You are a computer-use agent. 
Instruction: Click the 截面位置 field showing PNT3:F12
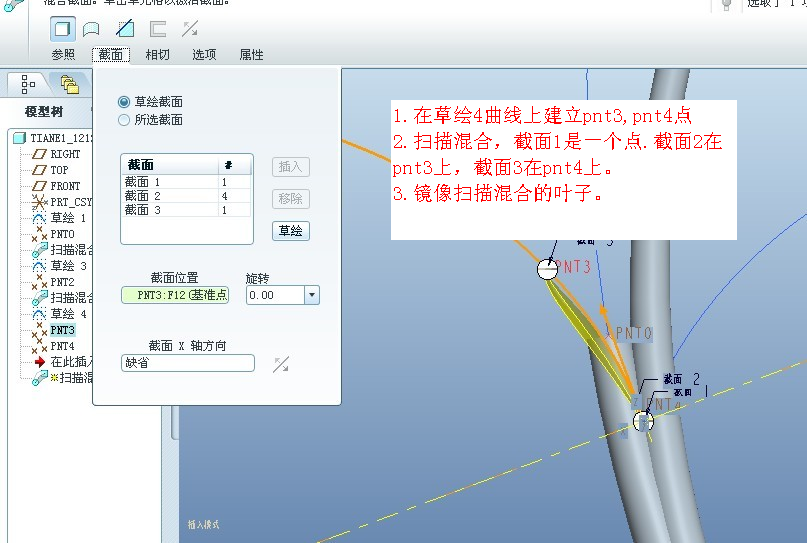[175, 295]
